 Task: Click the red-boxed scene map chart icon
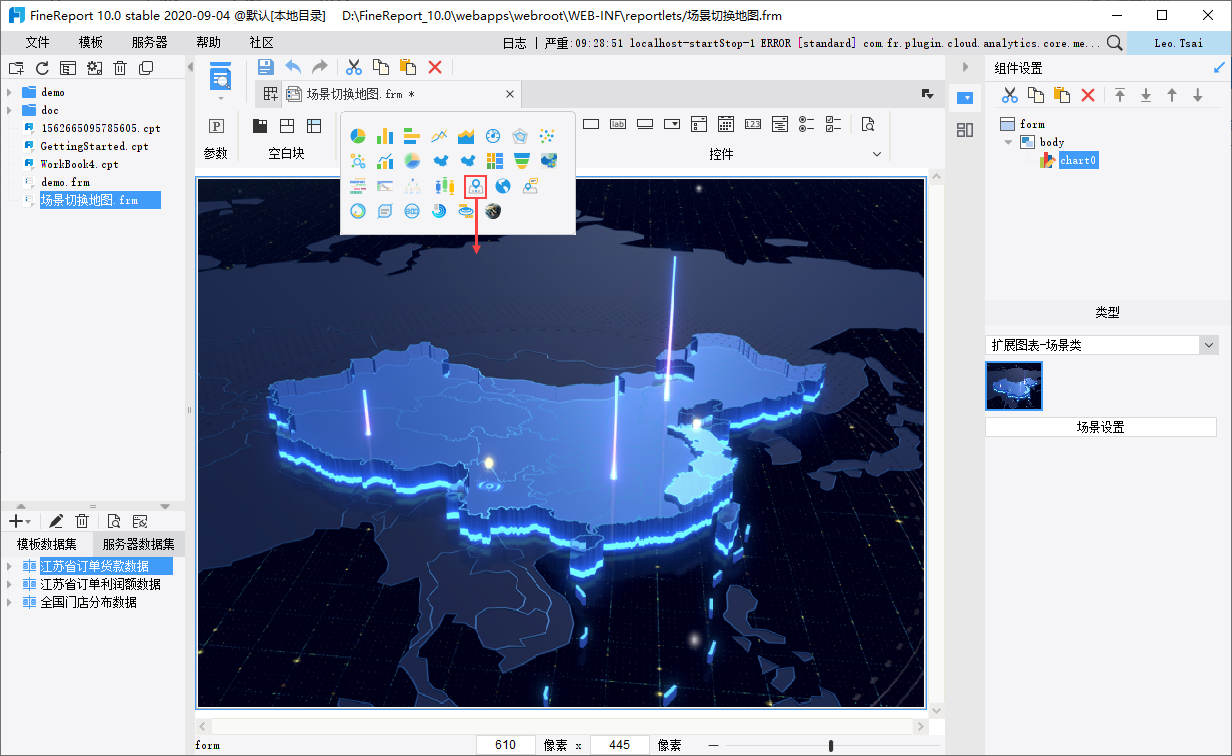(x=476, y=186)
